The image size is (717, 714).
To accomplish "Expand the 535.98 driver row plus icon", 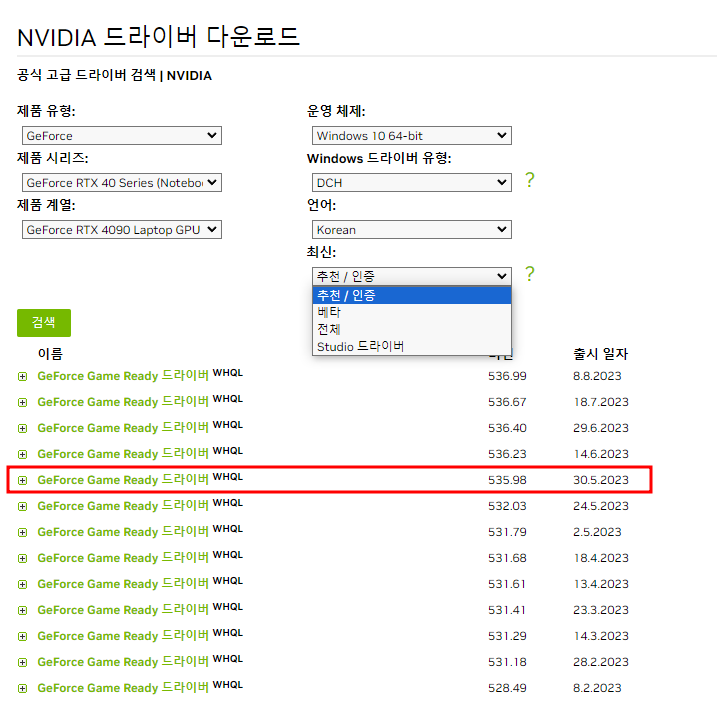I will 22,480.
